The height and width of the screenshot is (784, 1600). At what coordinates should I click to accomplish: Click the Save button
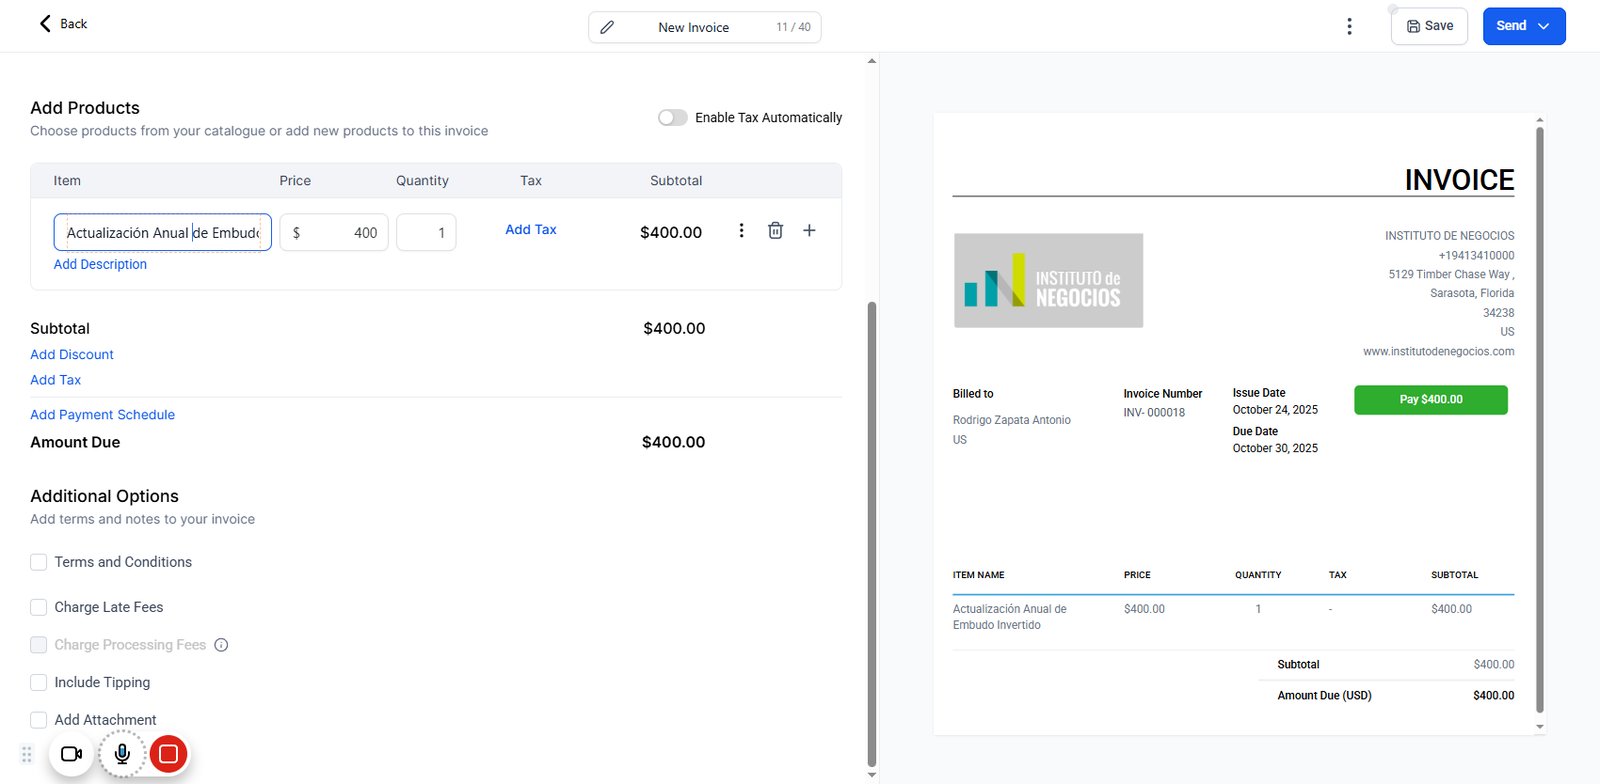[x=1429, y=26]
